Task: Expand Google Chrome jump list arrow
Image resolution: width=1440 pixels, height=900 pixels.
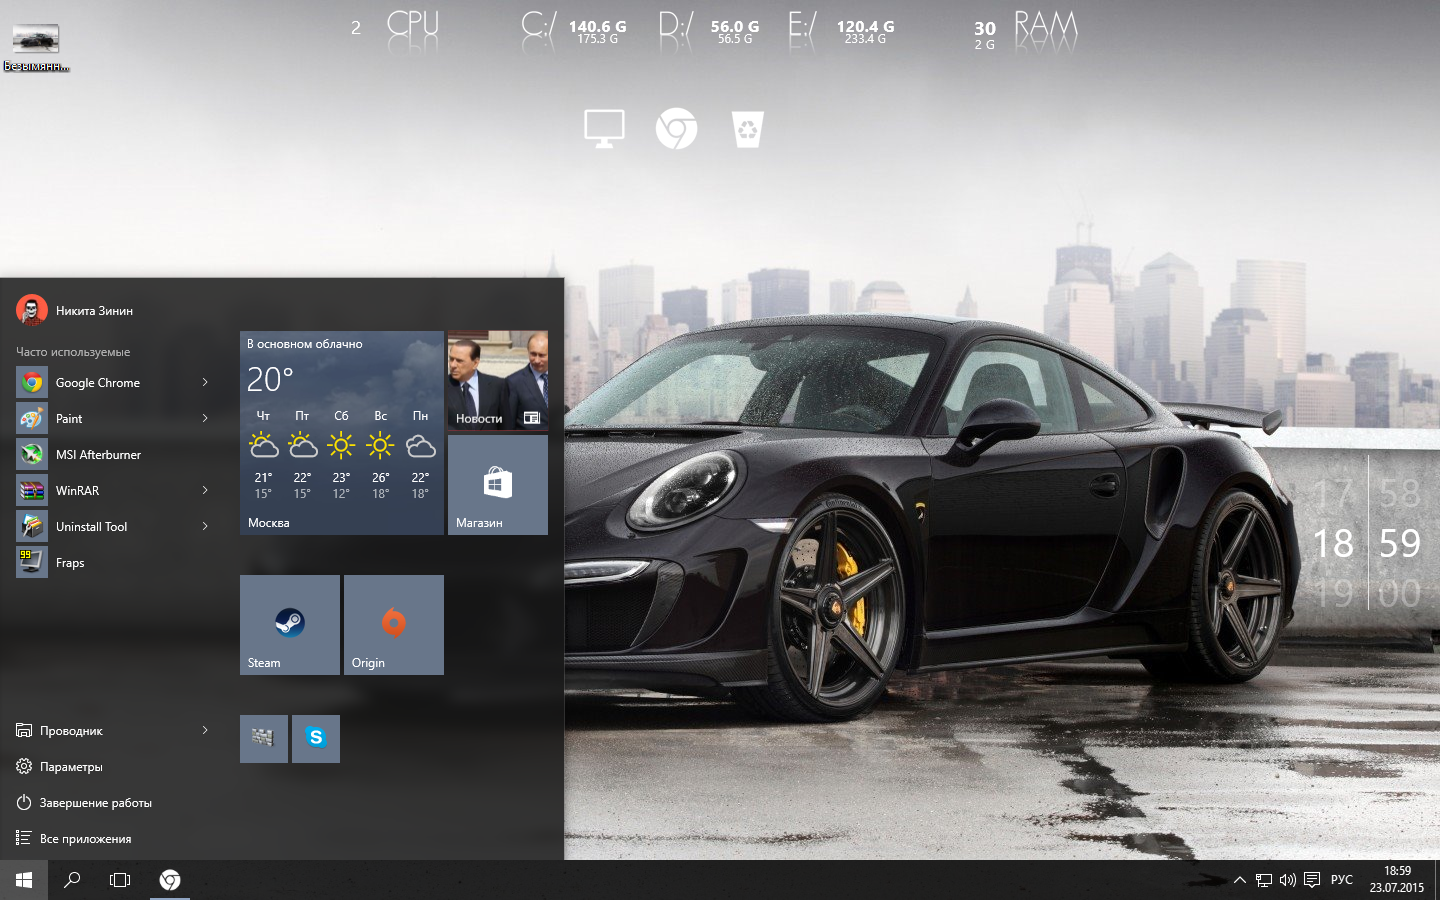Action: point(205,383)
